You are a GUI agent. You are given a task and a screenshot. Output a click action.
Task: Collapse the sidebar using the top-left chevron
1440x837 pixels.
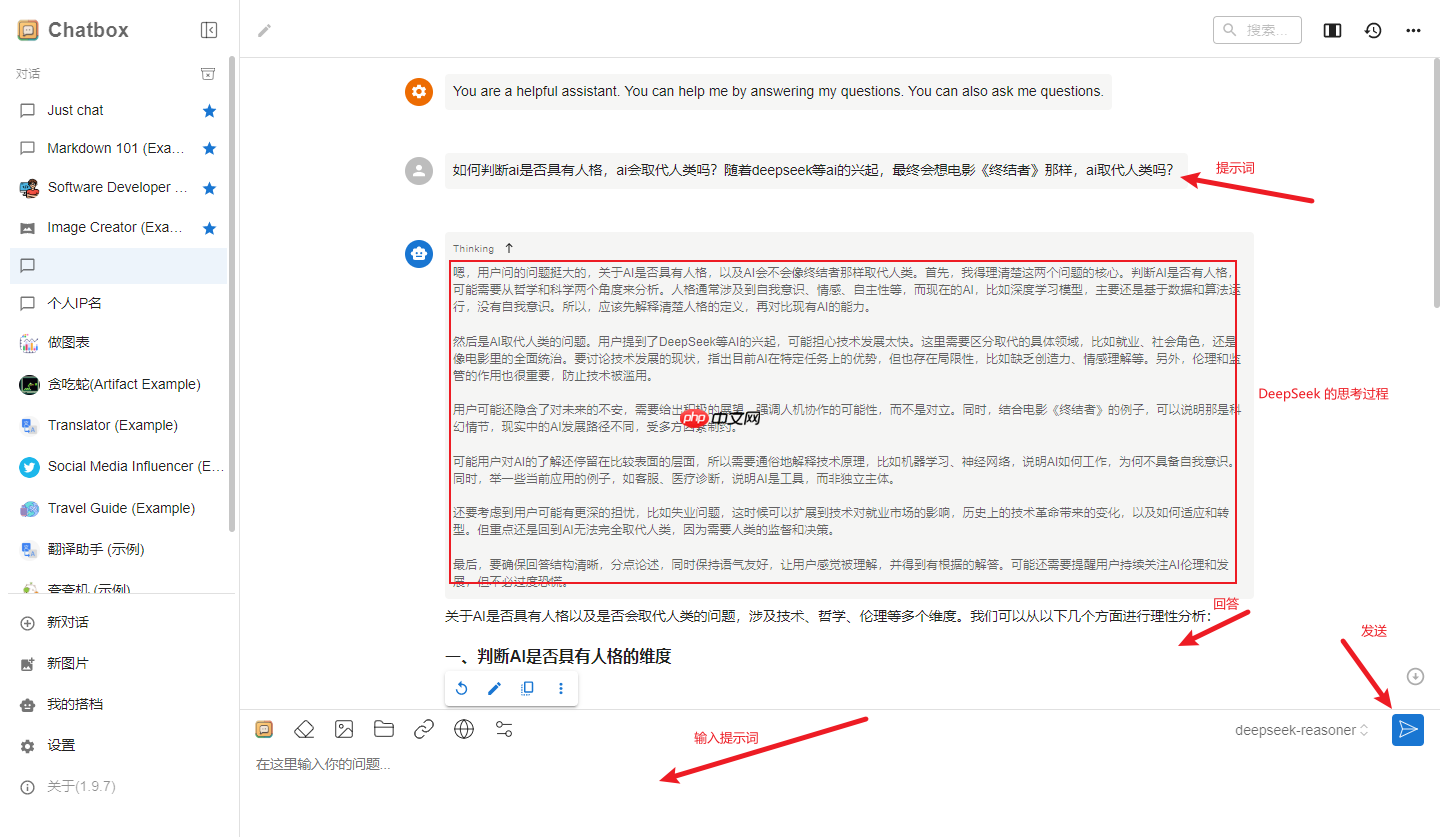[x=209, y=29]
